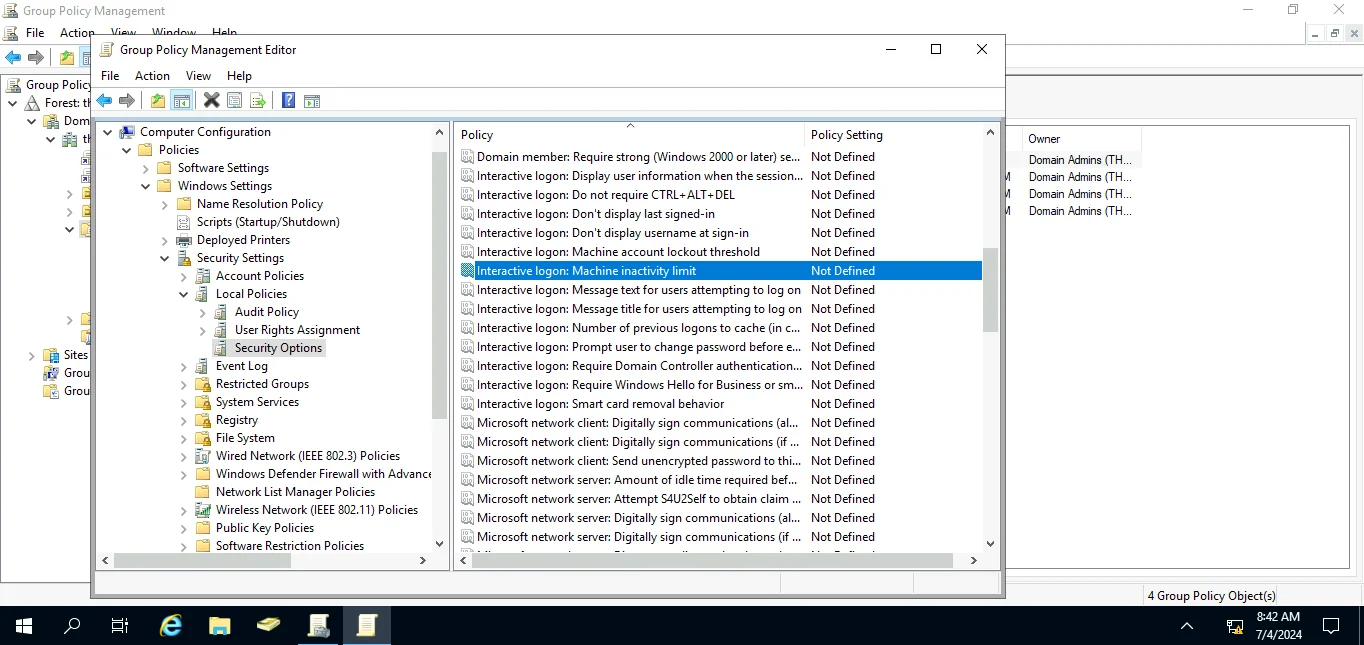The height and width of the screenshot is (645, 1364).
Task: Click the console tree's scroll-up arrow
Action: [439, 132]
